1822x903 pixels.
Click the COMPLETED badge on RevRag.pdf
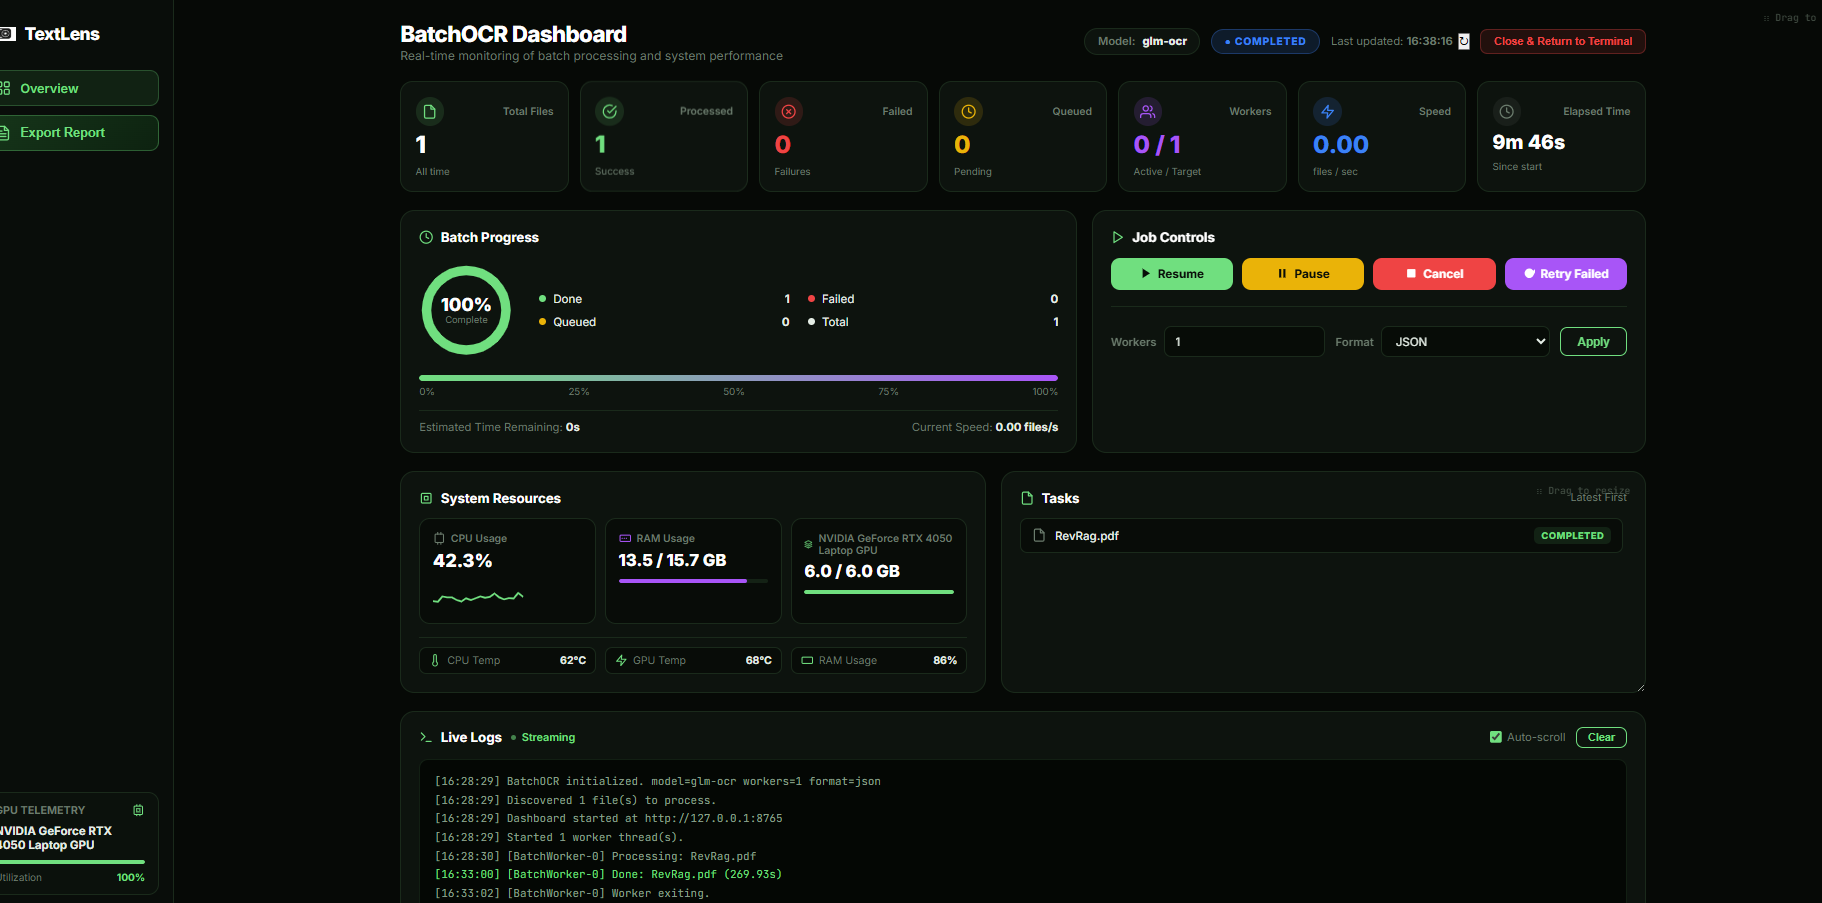[x=1572, y=536]
